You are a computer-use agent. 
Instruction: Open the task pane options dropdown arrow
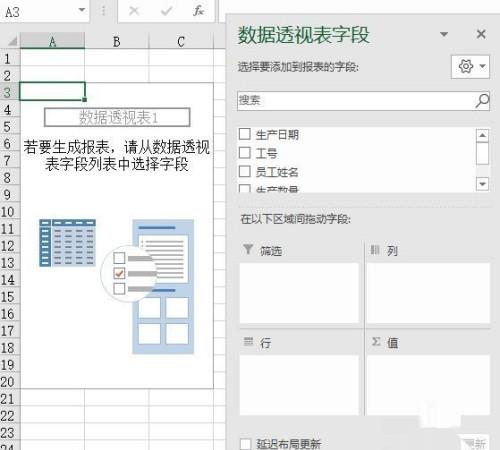[444, 34]
